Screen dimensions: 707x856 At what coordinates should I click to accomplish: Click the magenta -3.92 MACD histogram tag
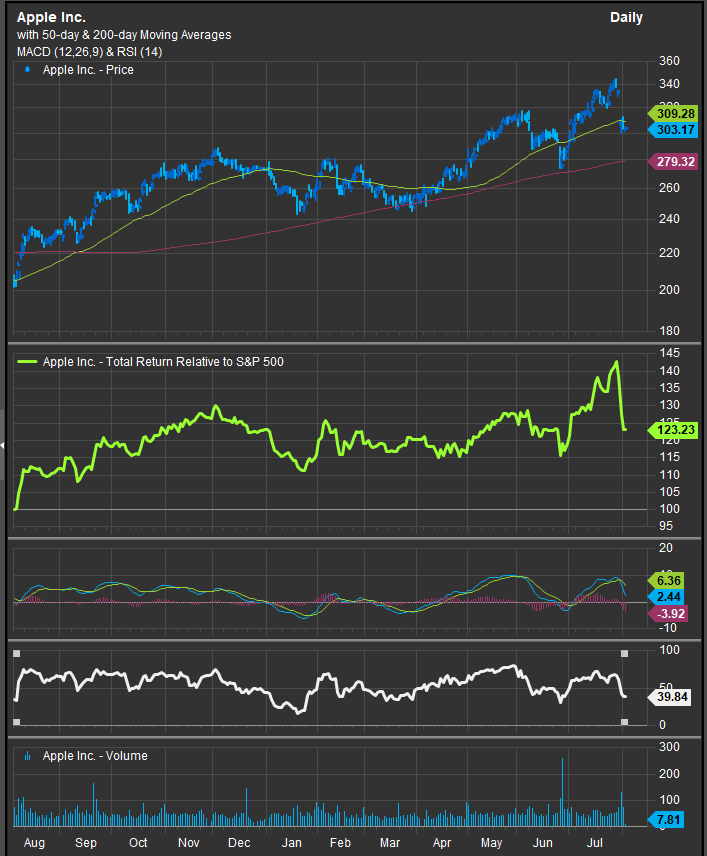pyautogui.click(x=668, y=614)
